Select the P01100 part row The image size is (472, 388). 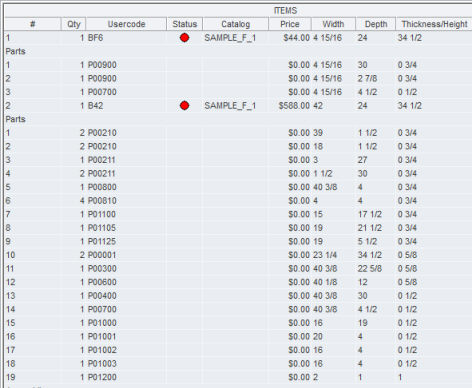tap(238, 214)
